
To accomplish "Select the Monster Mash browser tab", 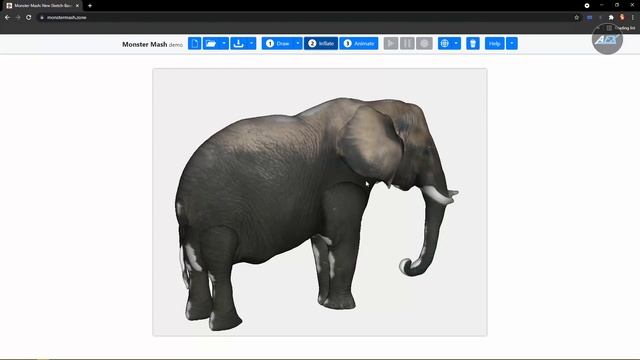I will click(x=42, y=6).
